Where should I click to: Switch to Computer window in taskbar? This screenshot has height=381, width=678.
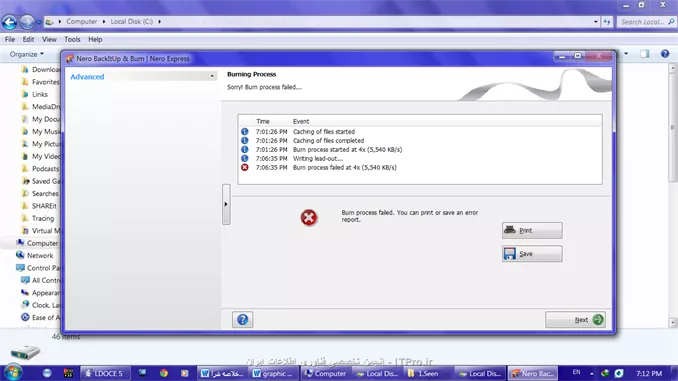pyautogui.click(x=325, y=373)
